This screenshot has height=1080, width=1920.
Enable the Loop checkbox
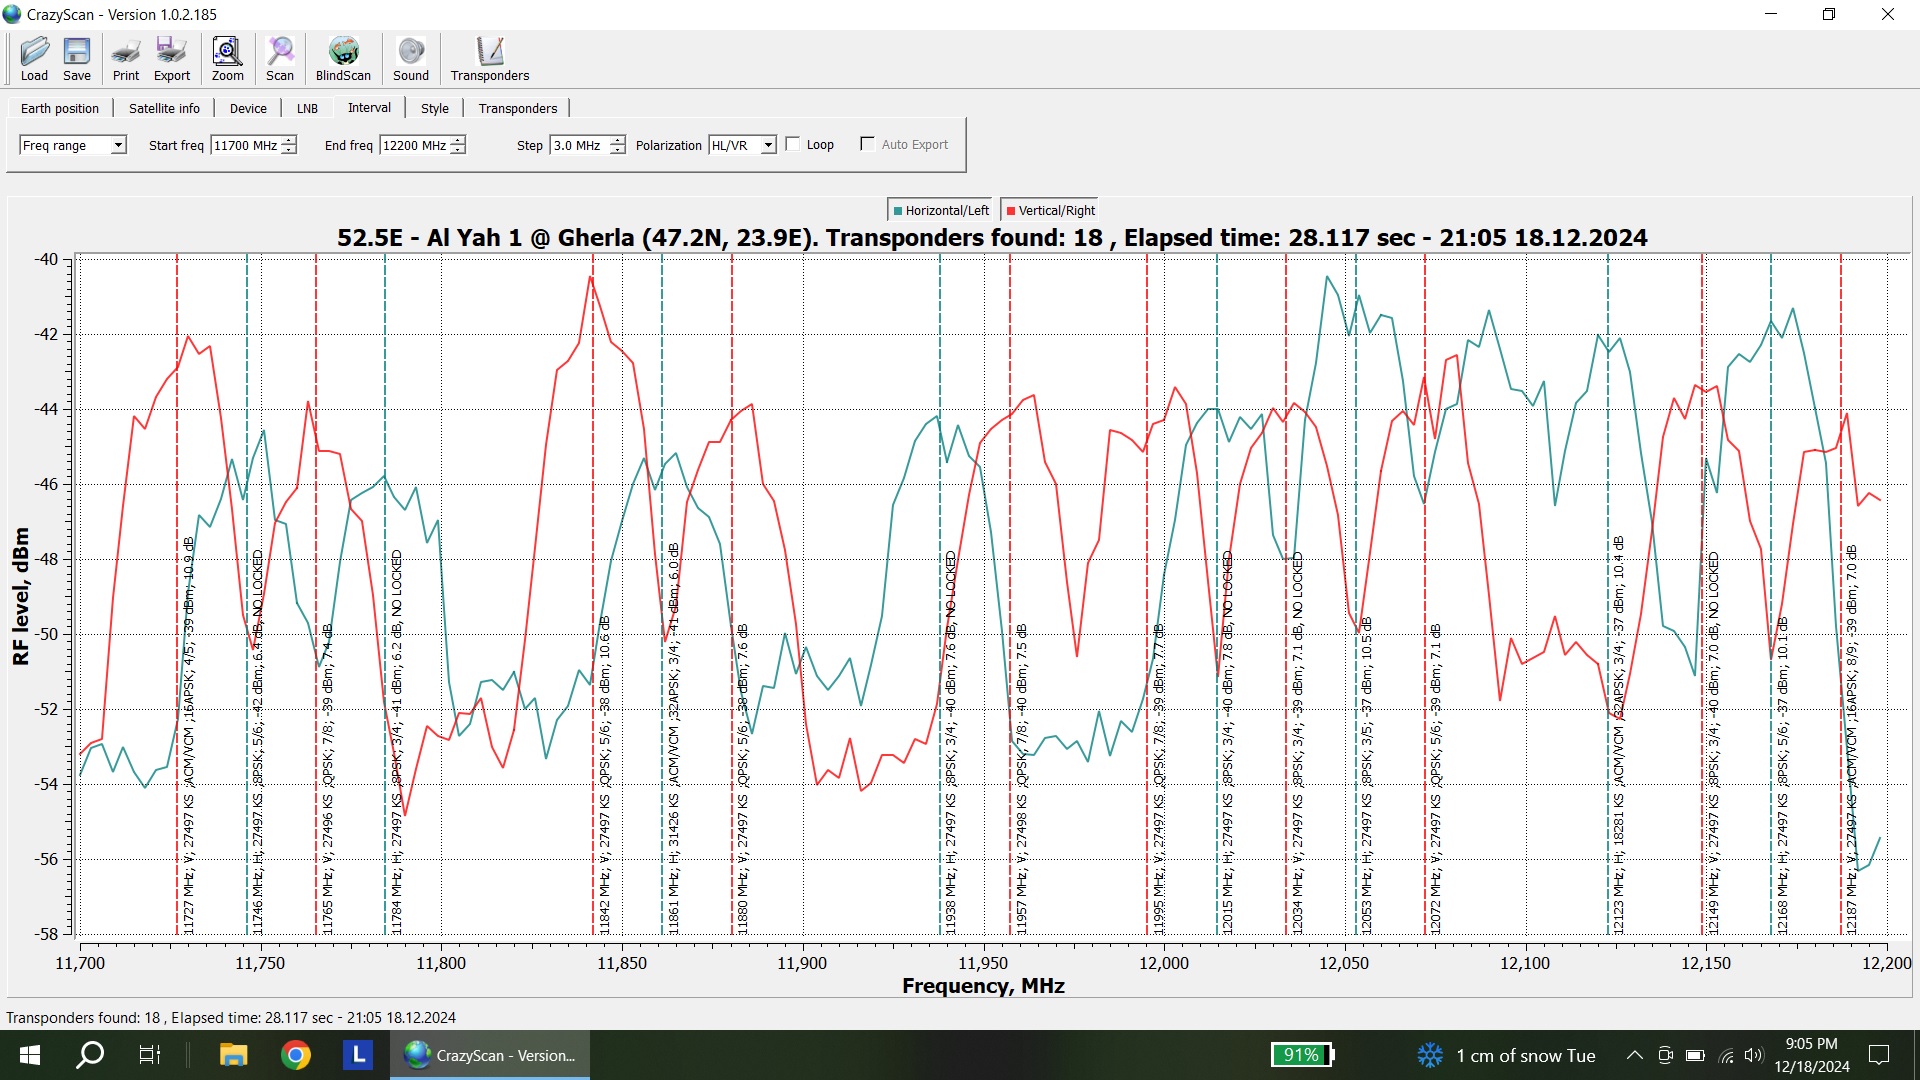point(793,144)
